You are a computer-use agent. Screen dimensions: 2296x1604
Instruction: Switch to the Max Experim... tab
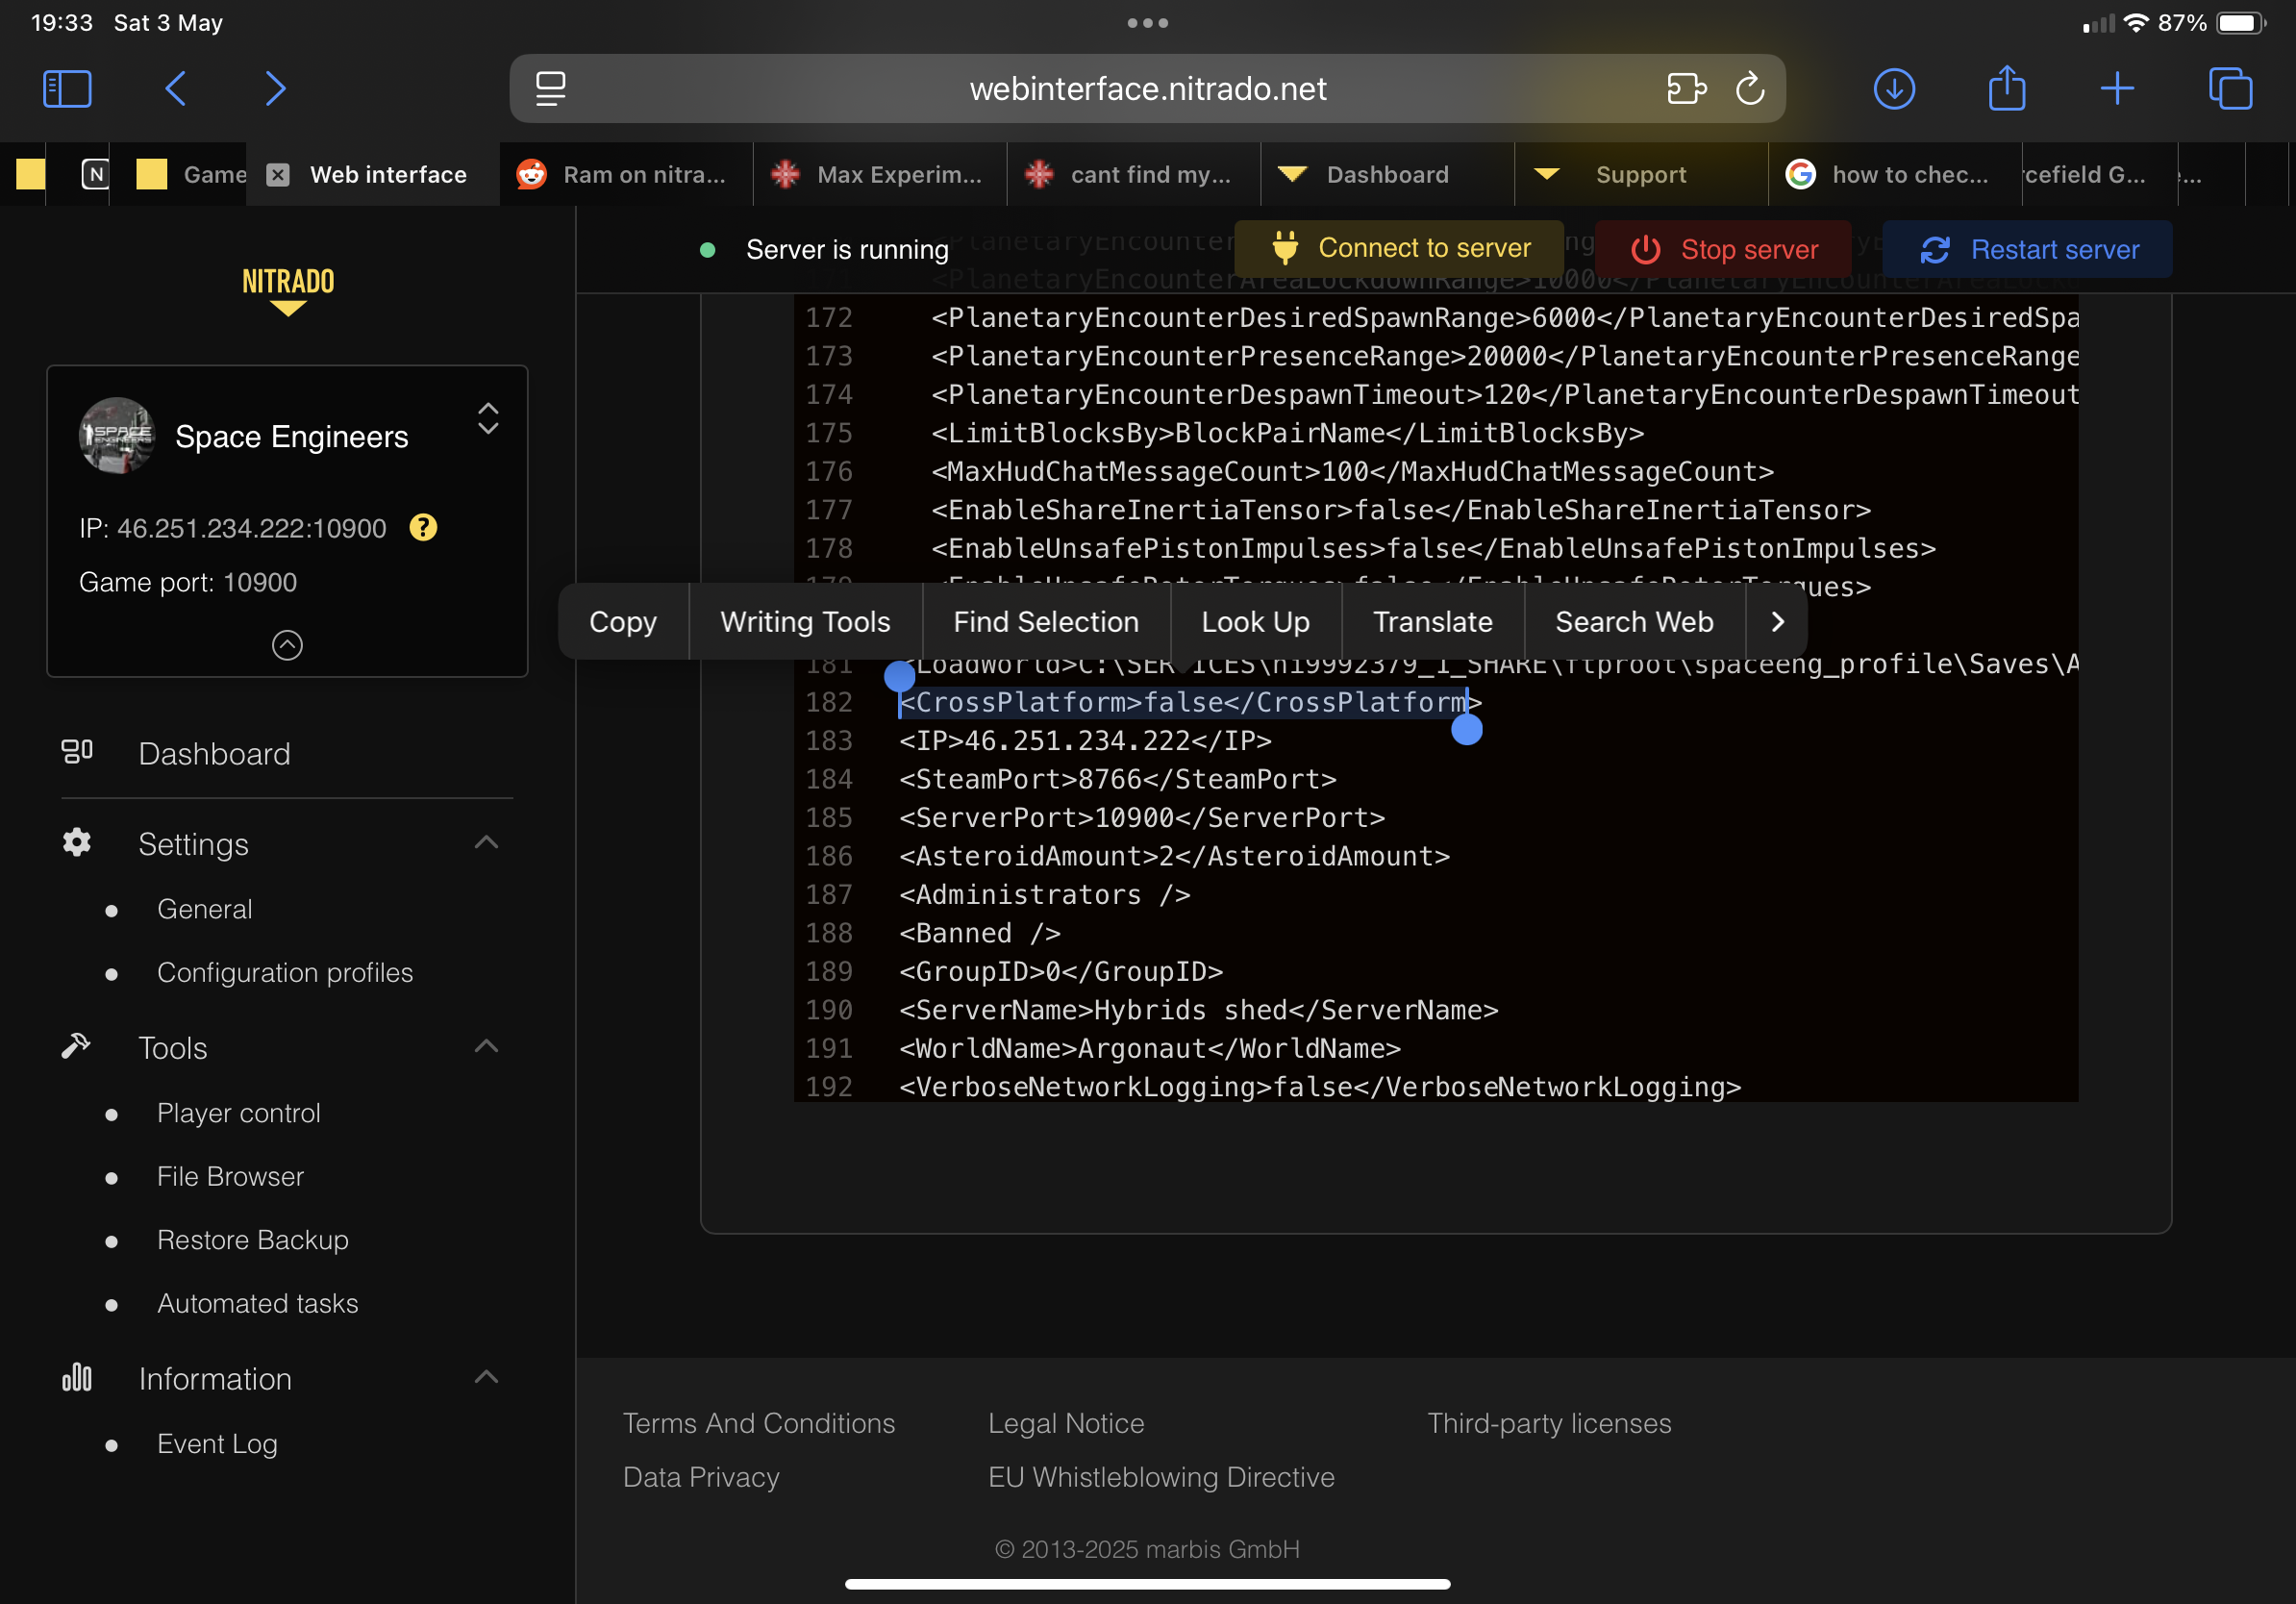pos(880,175)
